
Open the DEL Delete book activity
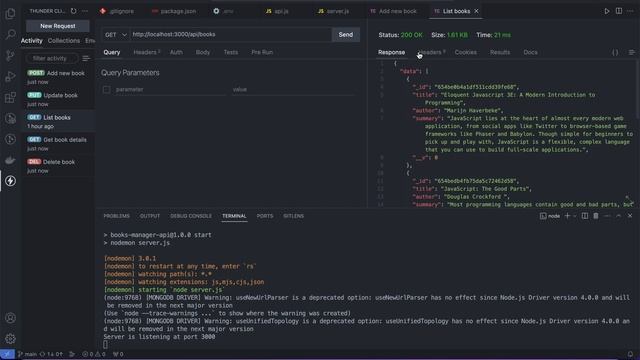tap(58, 165)
